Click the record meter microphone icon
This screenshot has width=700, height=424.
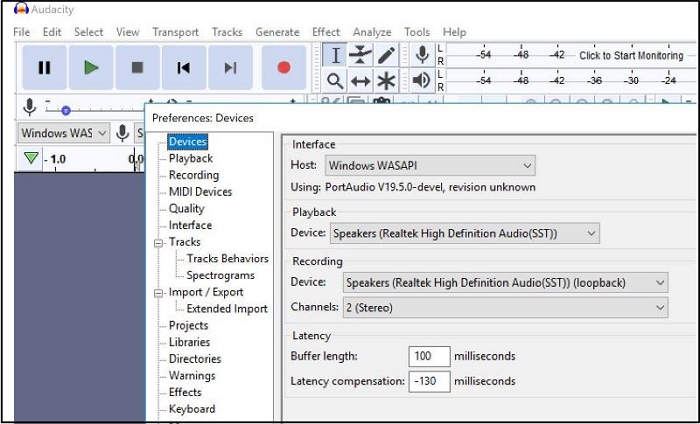point(422,55)
